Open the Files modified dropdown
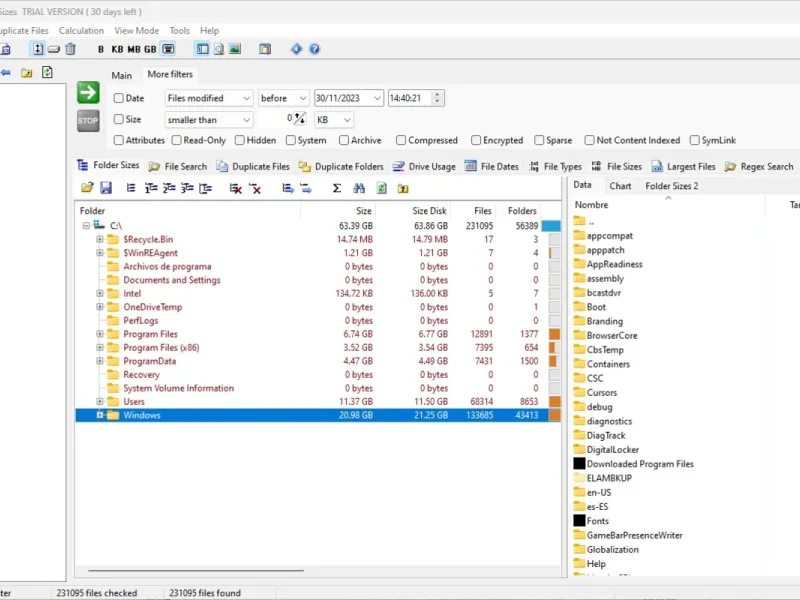The height and width of the screenshot is (600, 800). tap(209, 98)
